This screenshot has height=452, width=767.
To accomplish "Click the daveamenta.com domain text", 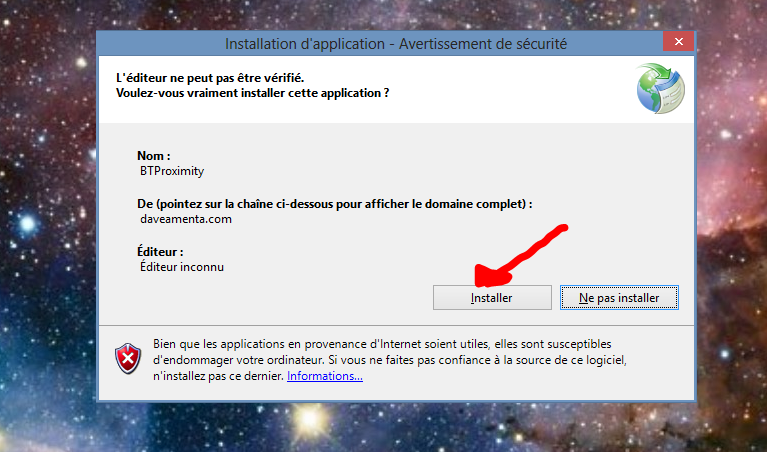I will [186, 219].
